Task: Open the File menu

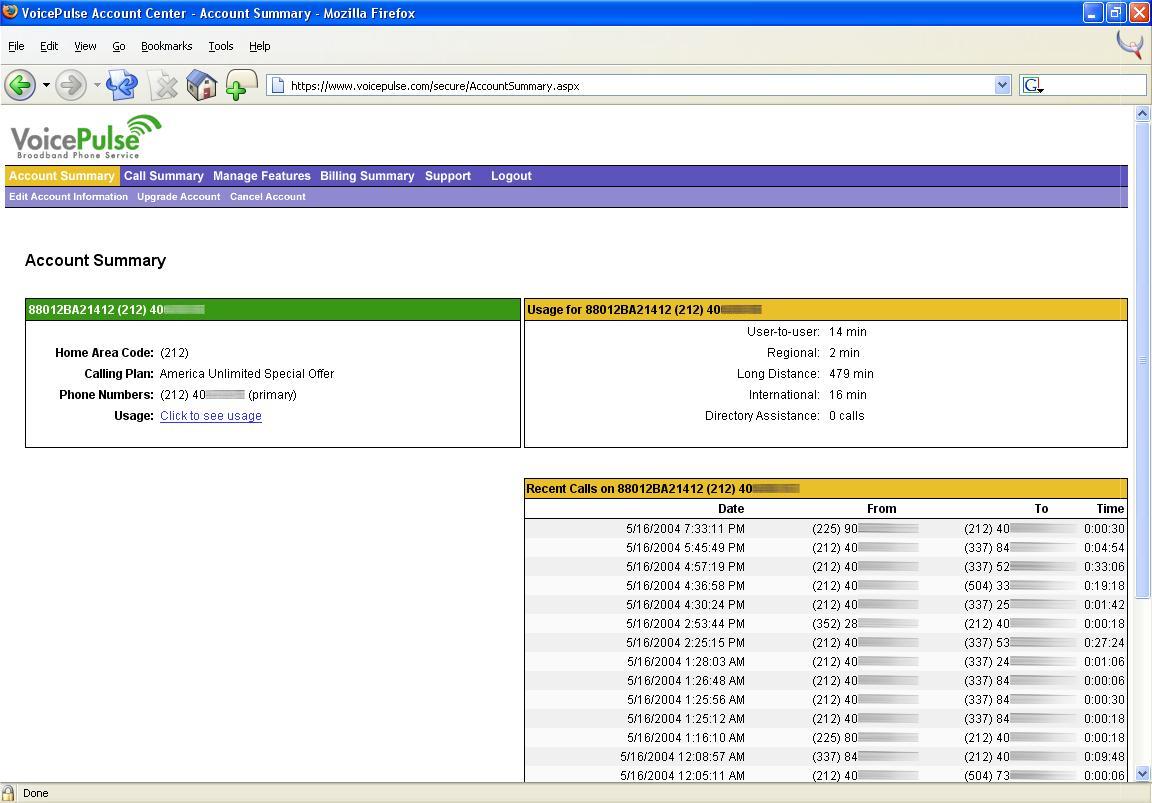Action: pos(16,46)
